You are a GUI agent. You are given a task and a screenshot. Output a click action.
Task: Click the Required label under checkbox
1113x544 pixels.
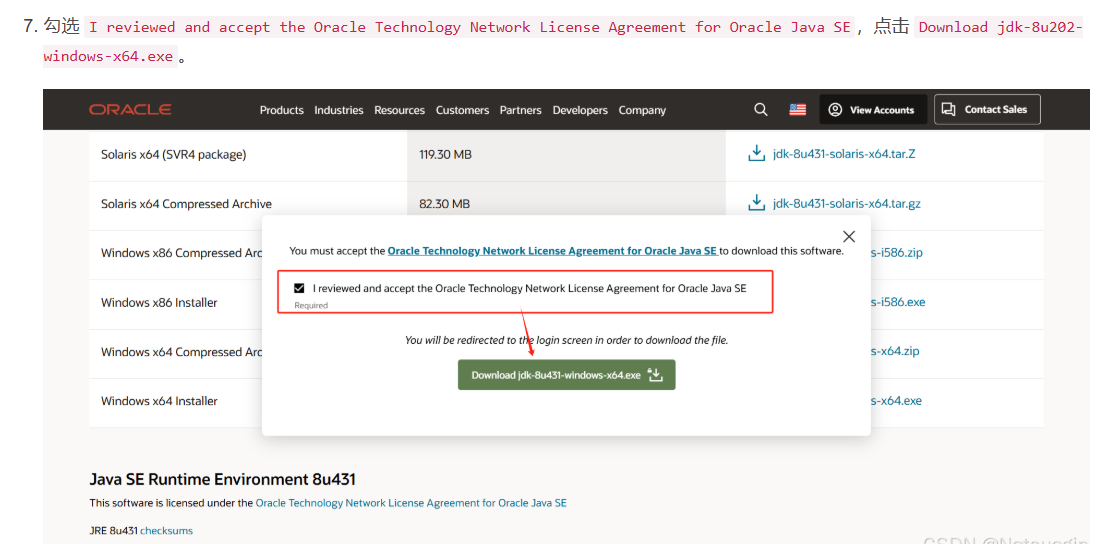[312, 305]
